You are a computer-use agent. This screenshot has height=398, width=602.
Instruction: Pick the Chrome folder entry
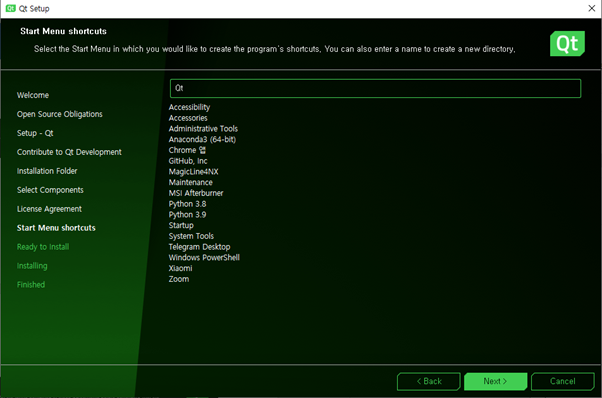(x=187, y=150)
